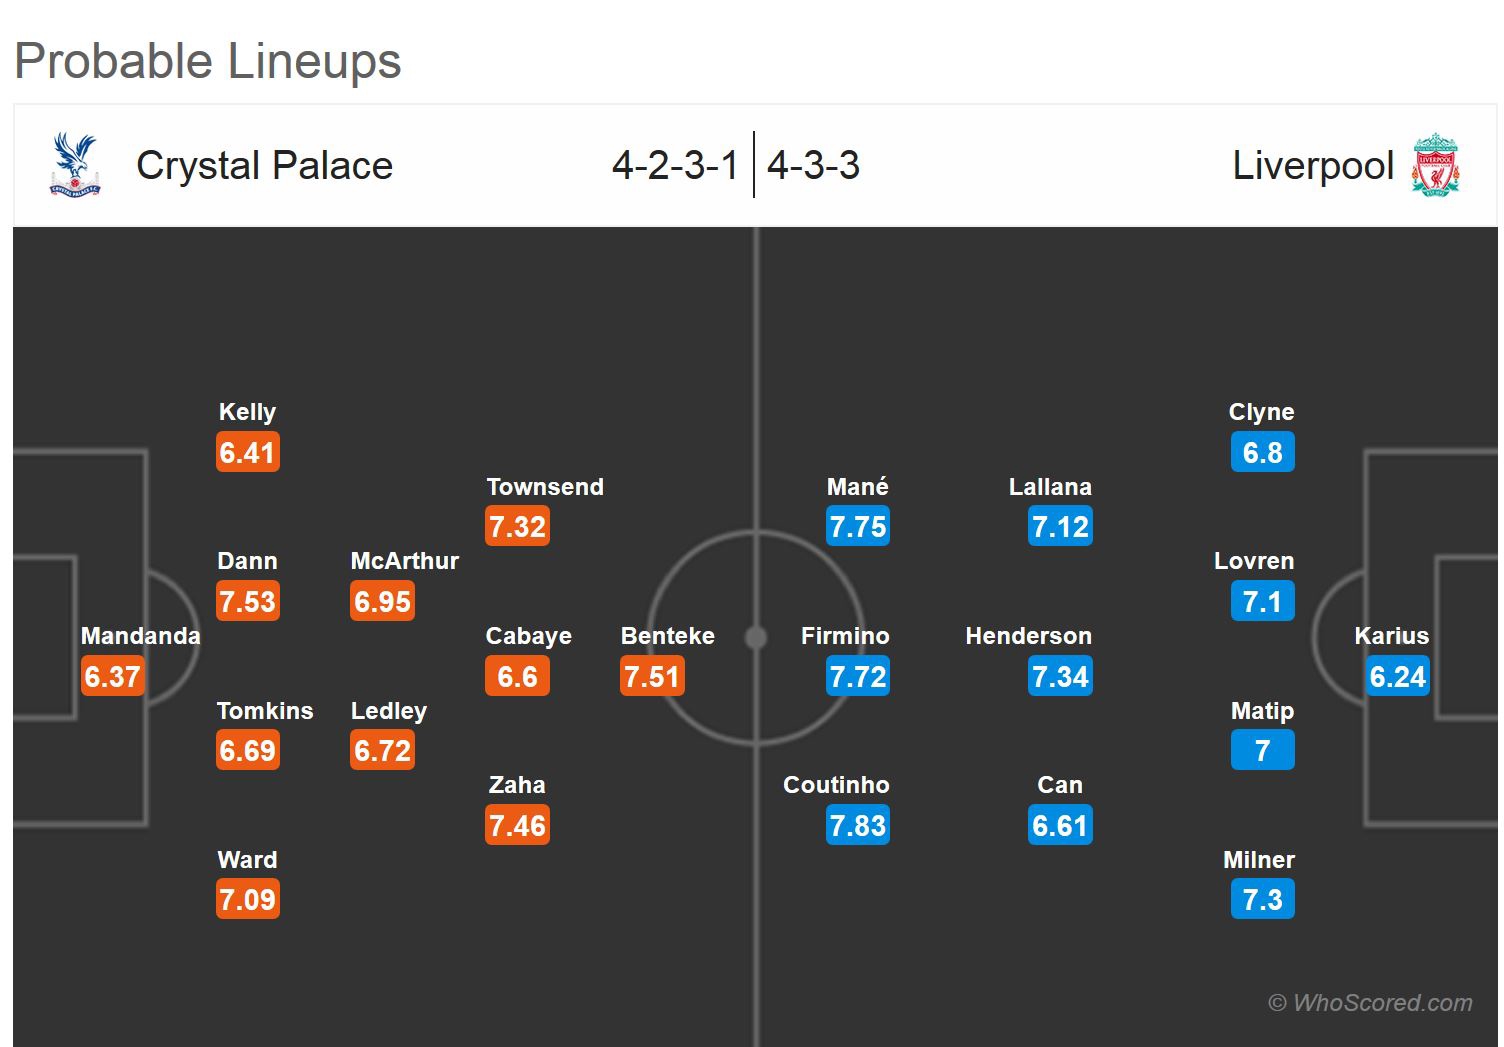The width and height of the screenshot is (1504, 1047).
Task: Select the Firmino player name
Action: [x=845, y=636]
